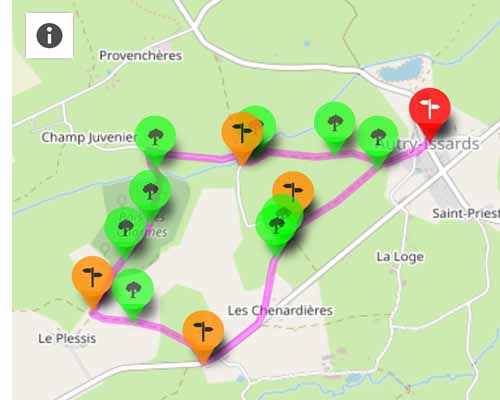Click the Provenchères place label
This screenshot has width=500, height=400.
pos(141,55)
